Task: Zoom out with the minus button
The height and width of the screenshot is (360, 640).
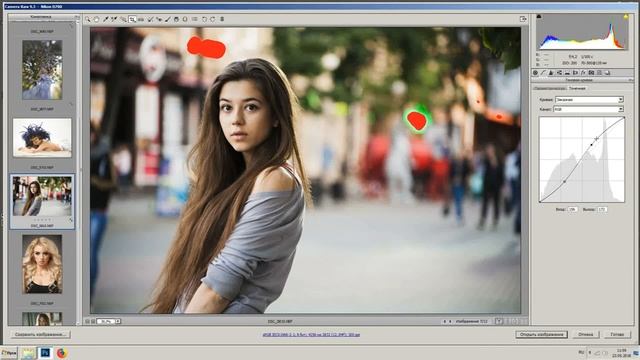Action: [x=87, y=322]
